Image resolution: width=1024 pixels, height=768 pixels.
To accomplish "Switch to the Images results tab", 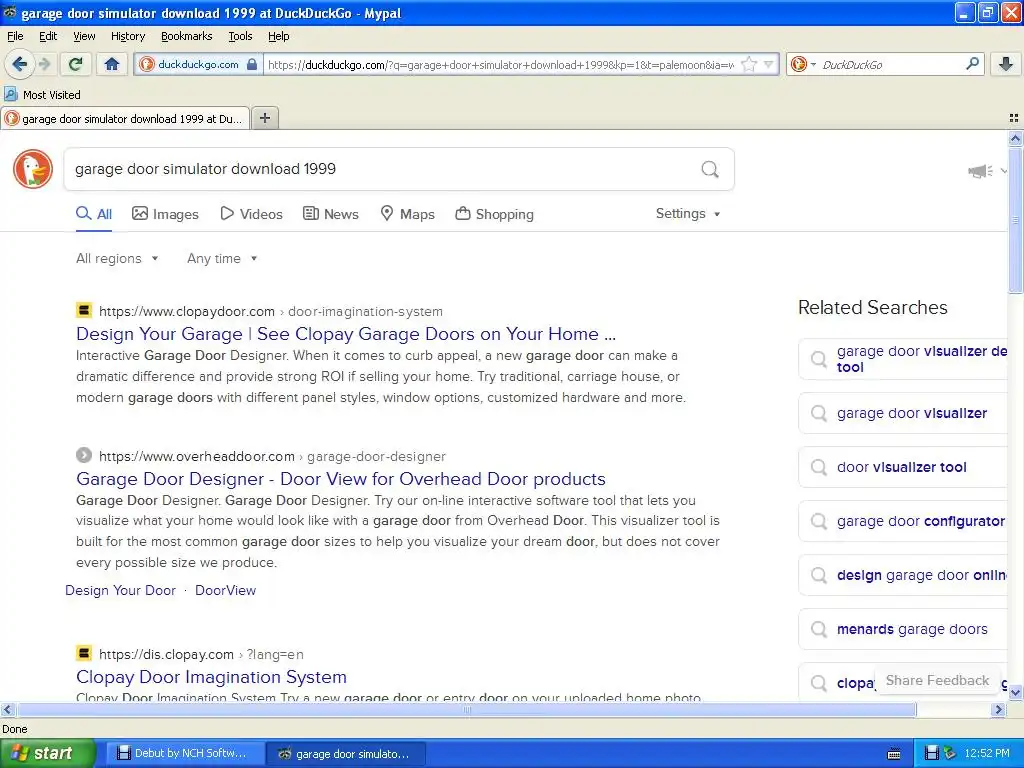I will coord(165,214).
